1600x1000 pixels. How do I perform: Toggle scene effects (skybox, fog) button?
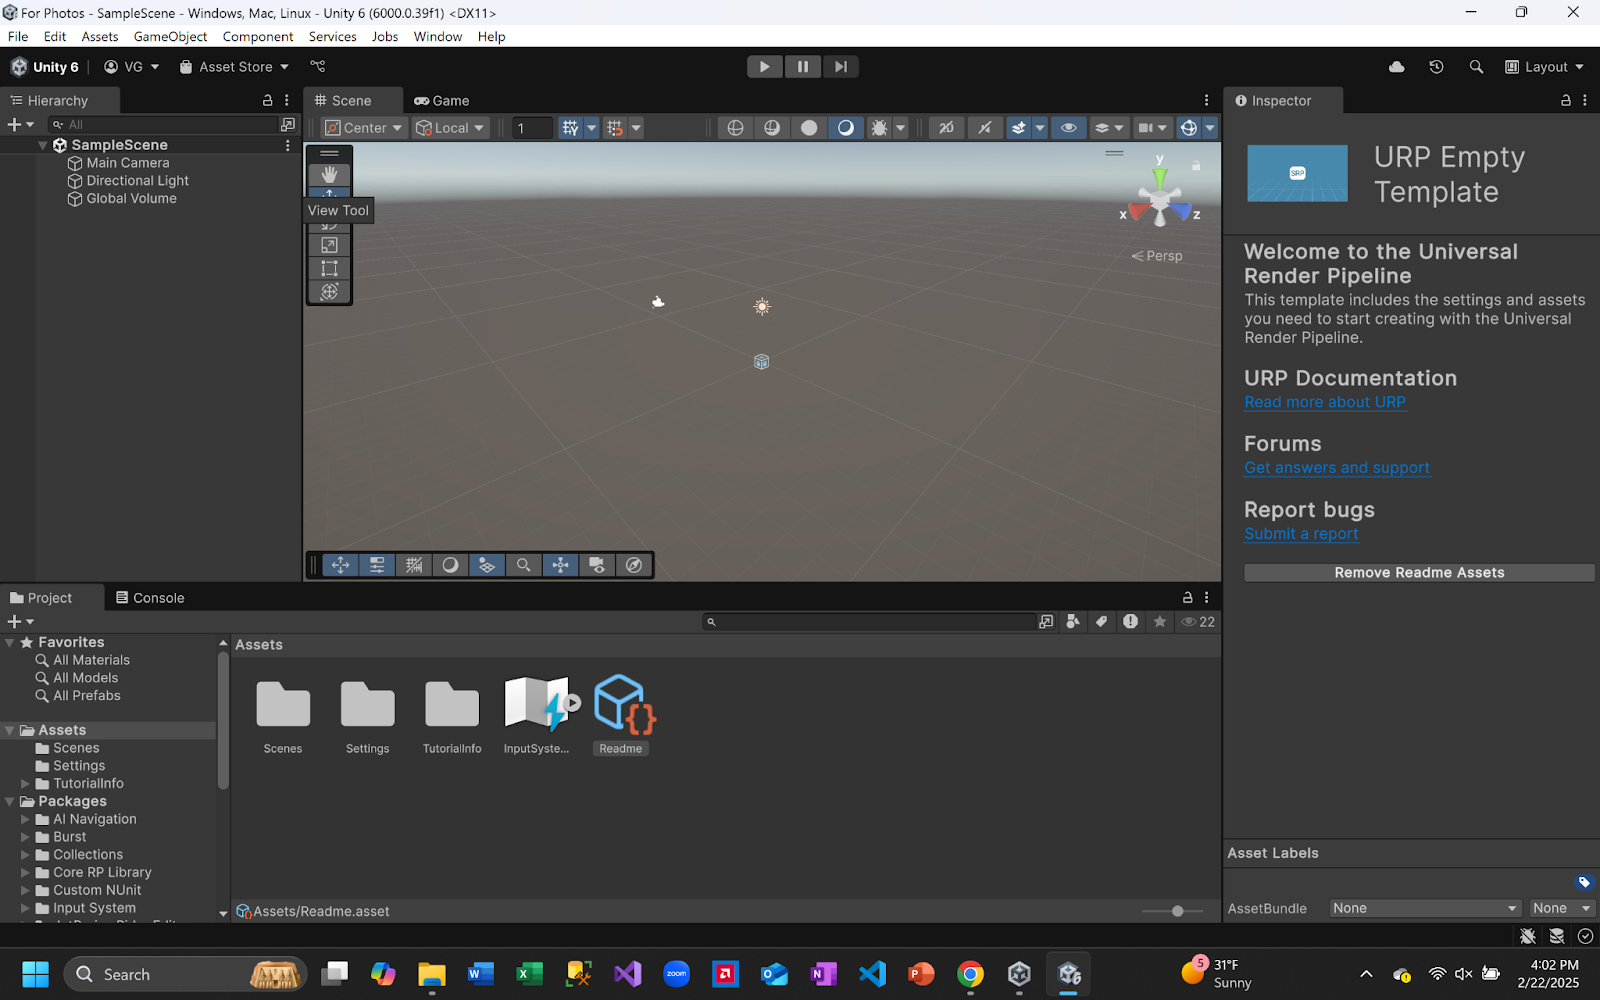(1018, 127)
